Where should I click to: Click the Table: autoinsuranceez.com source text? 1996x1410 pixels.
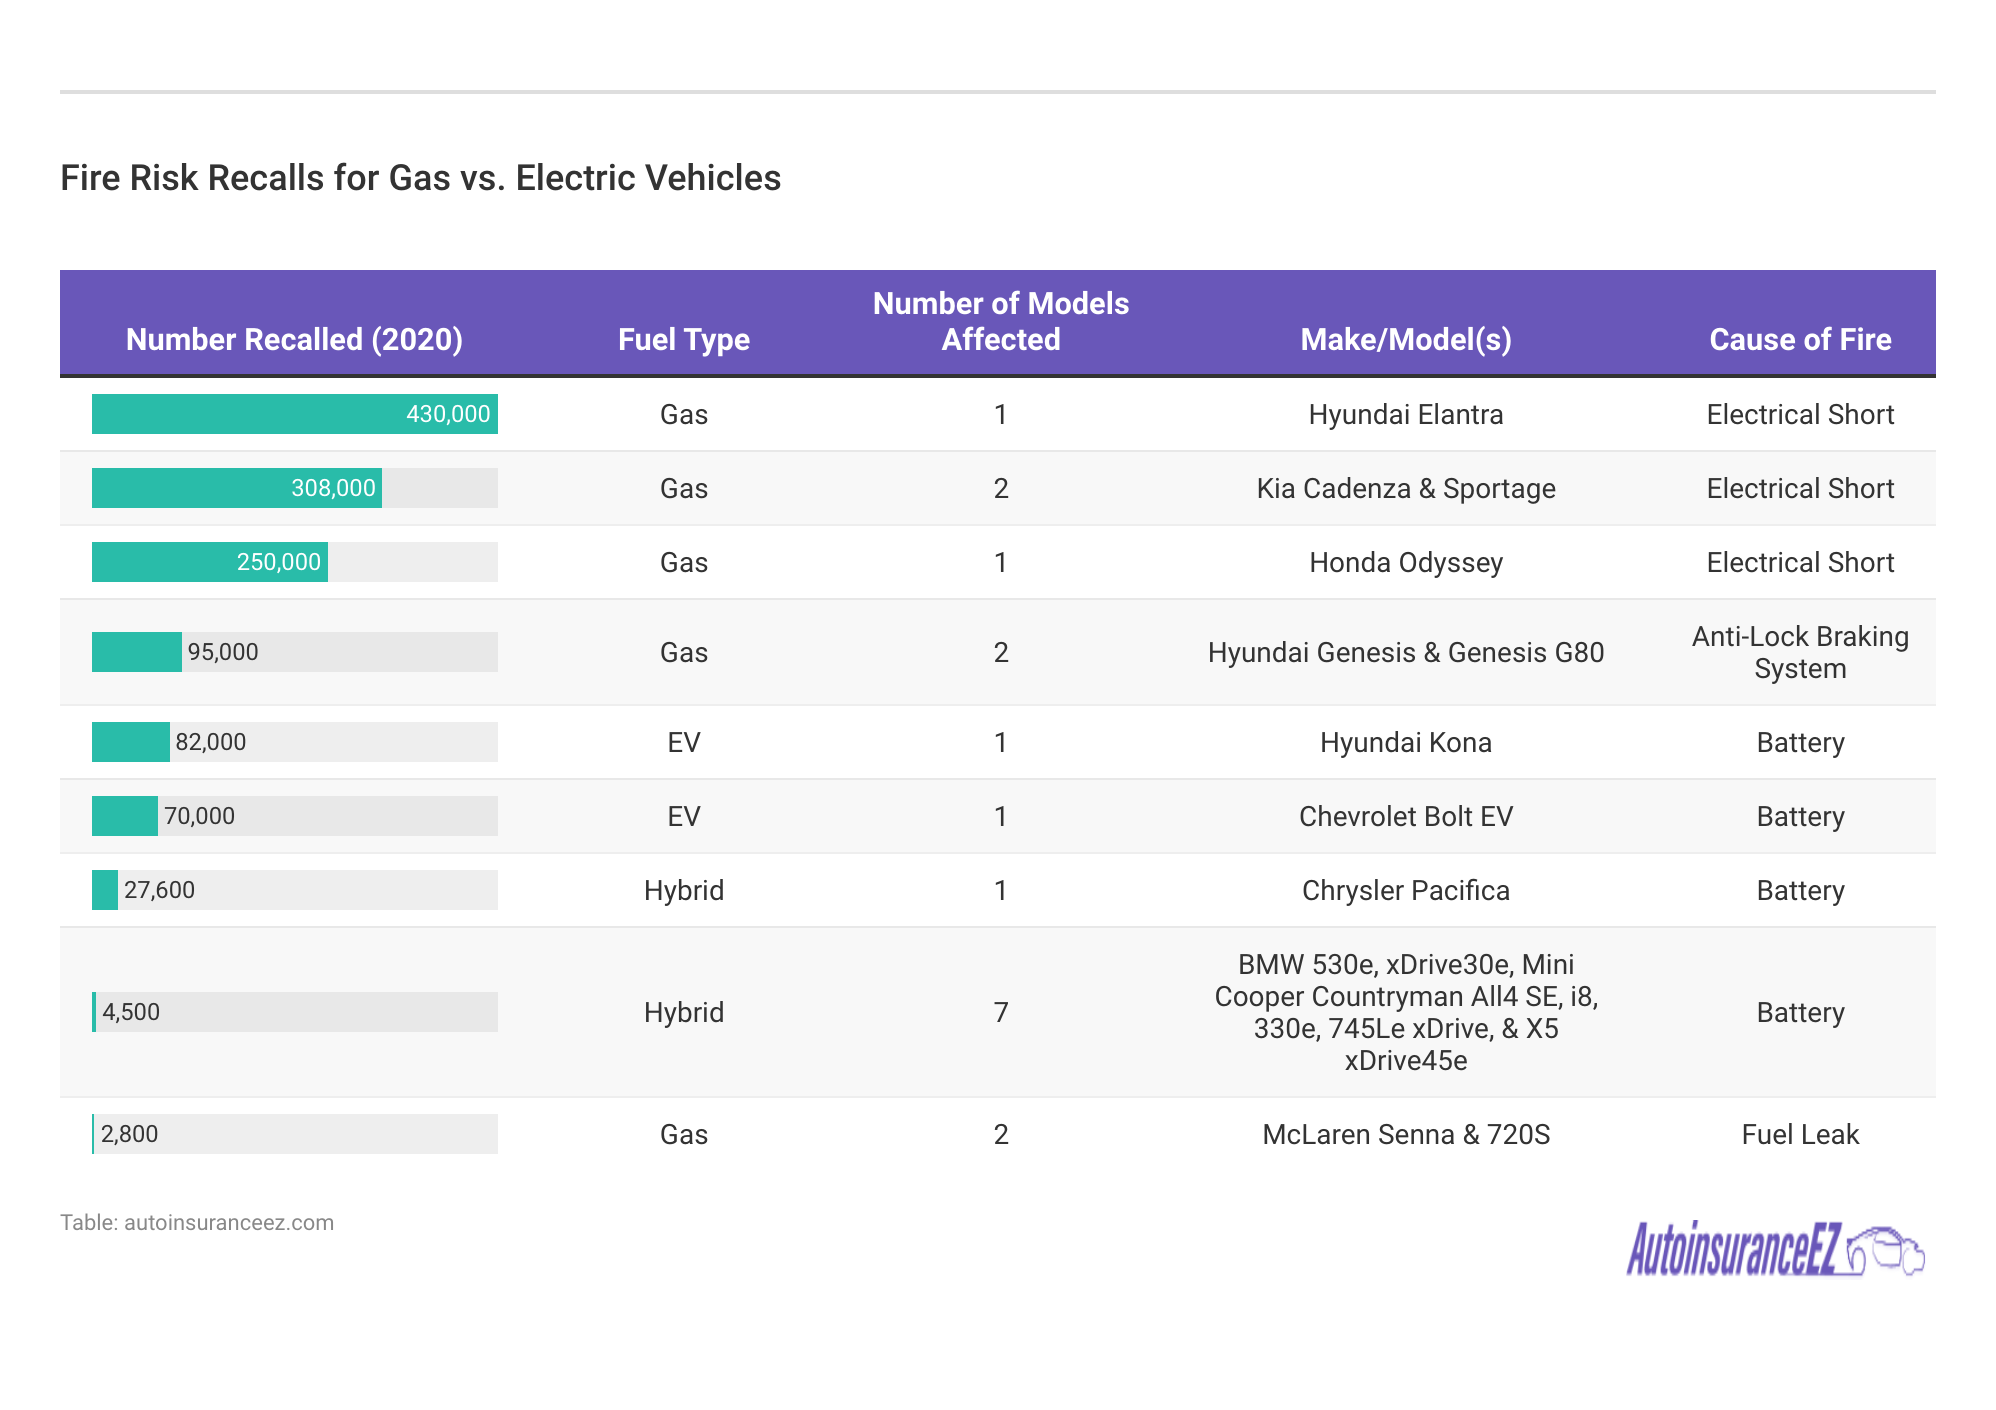197,1222
